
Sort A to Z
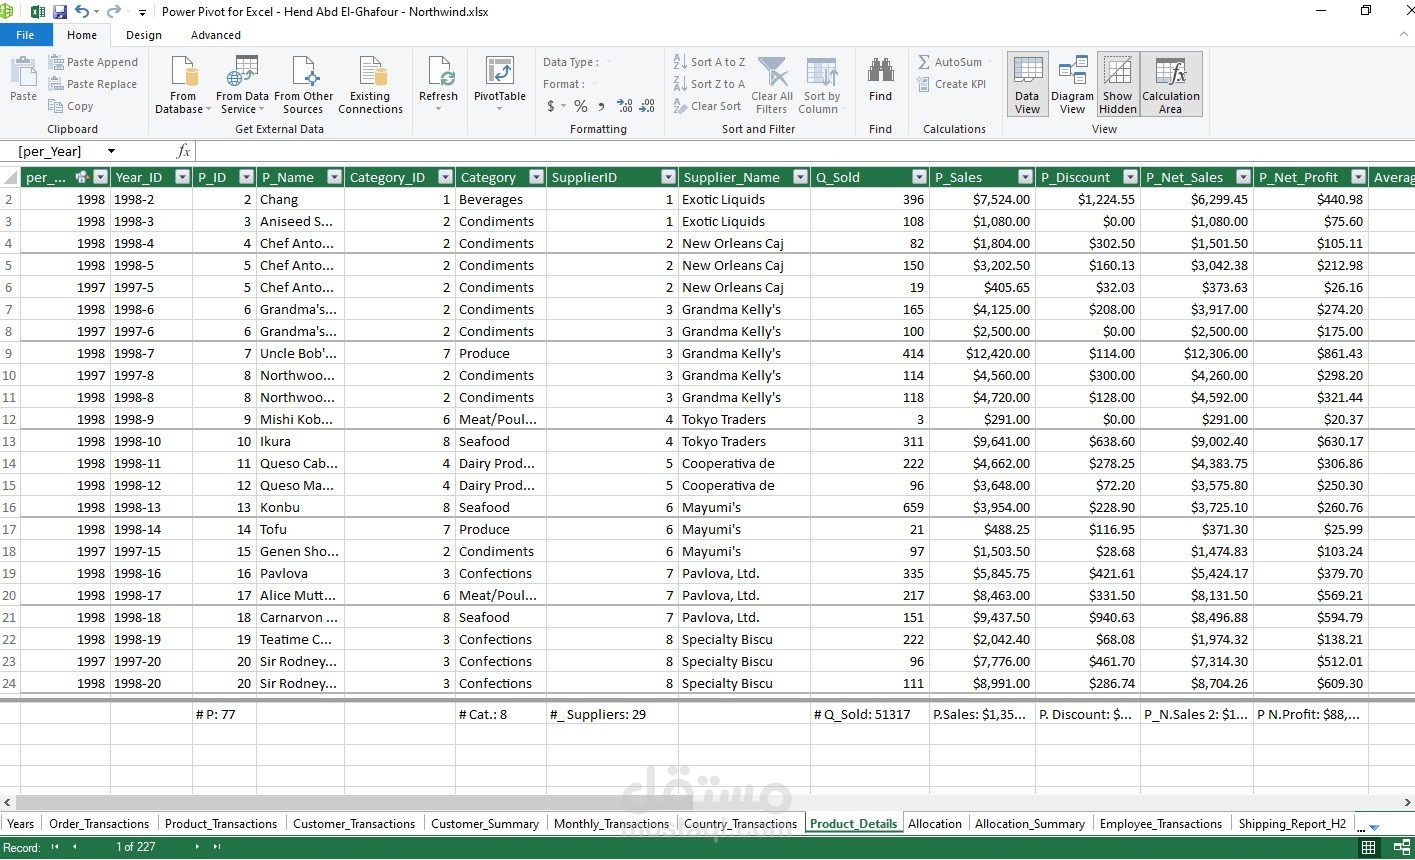(x=709, y=62)
